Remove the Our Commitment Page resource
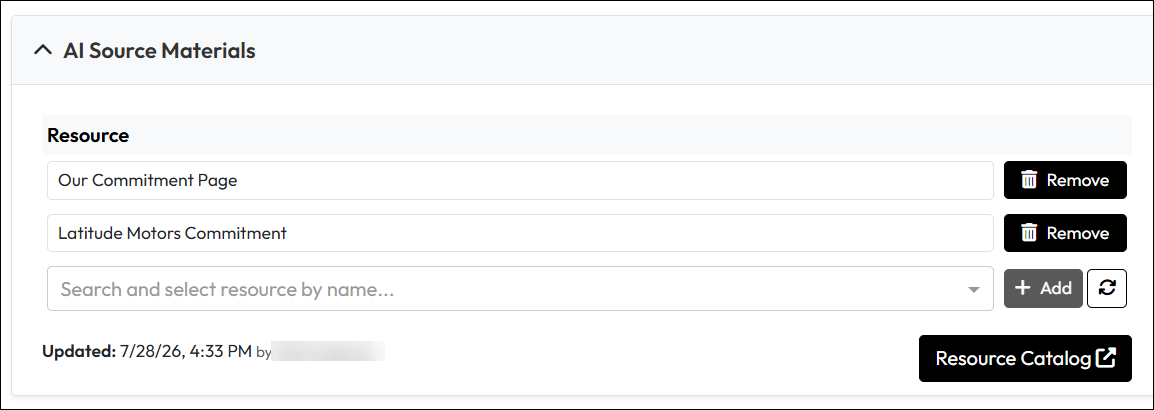The height and width of the screenshot is (410, 1154). coord(1065,180)
